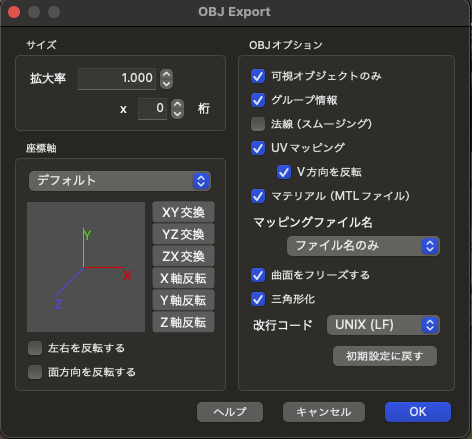Enable 左右を反転する checkbox
472x439 pixels.
coord(35,348)
